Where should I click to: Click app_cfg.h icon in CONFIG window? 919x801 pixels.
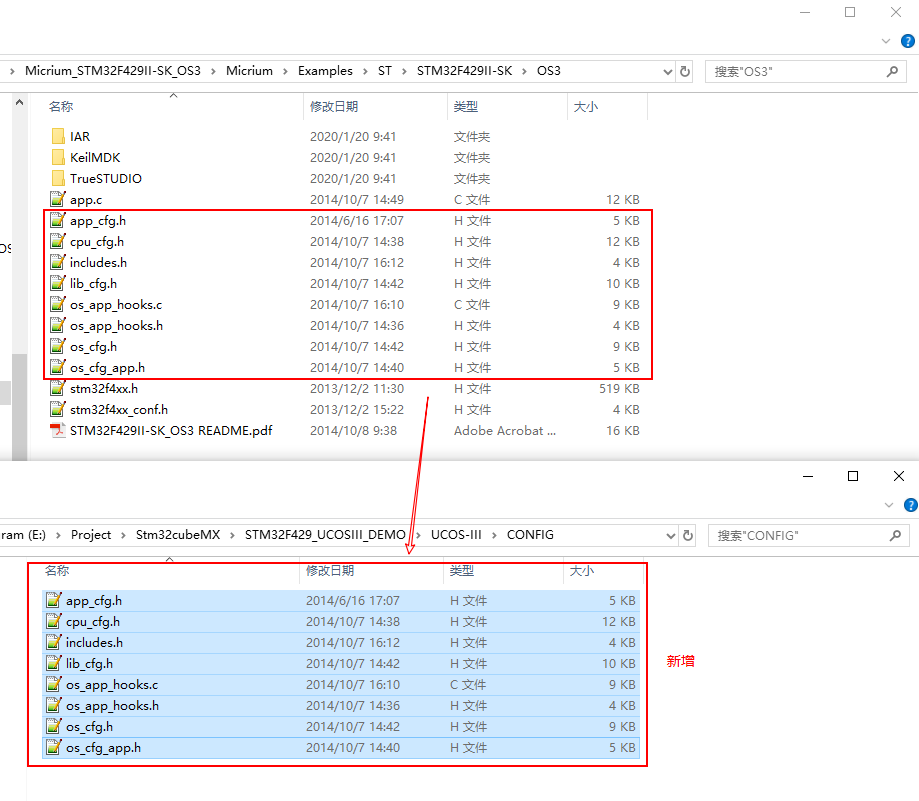pos(53,601)
